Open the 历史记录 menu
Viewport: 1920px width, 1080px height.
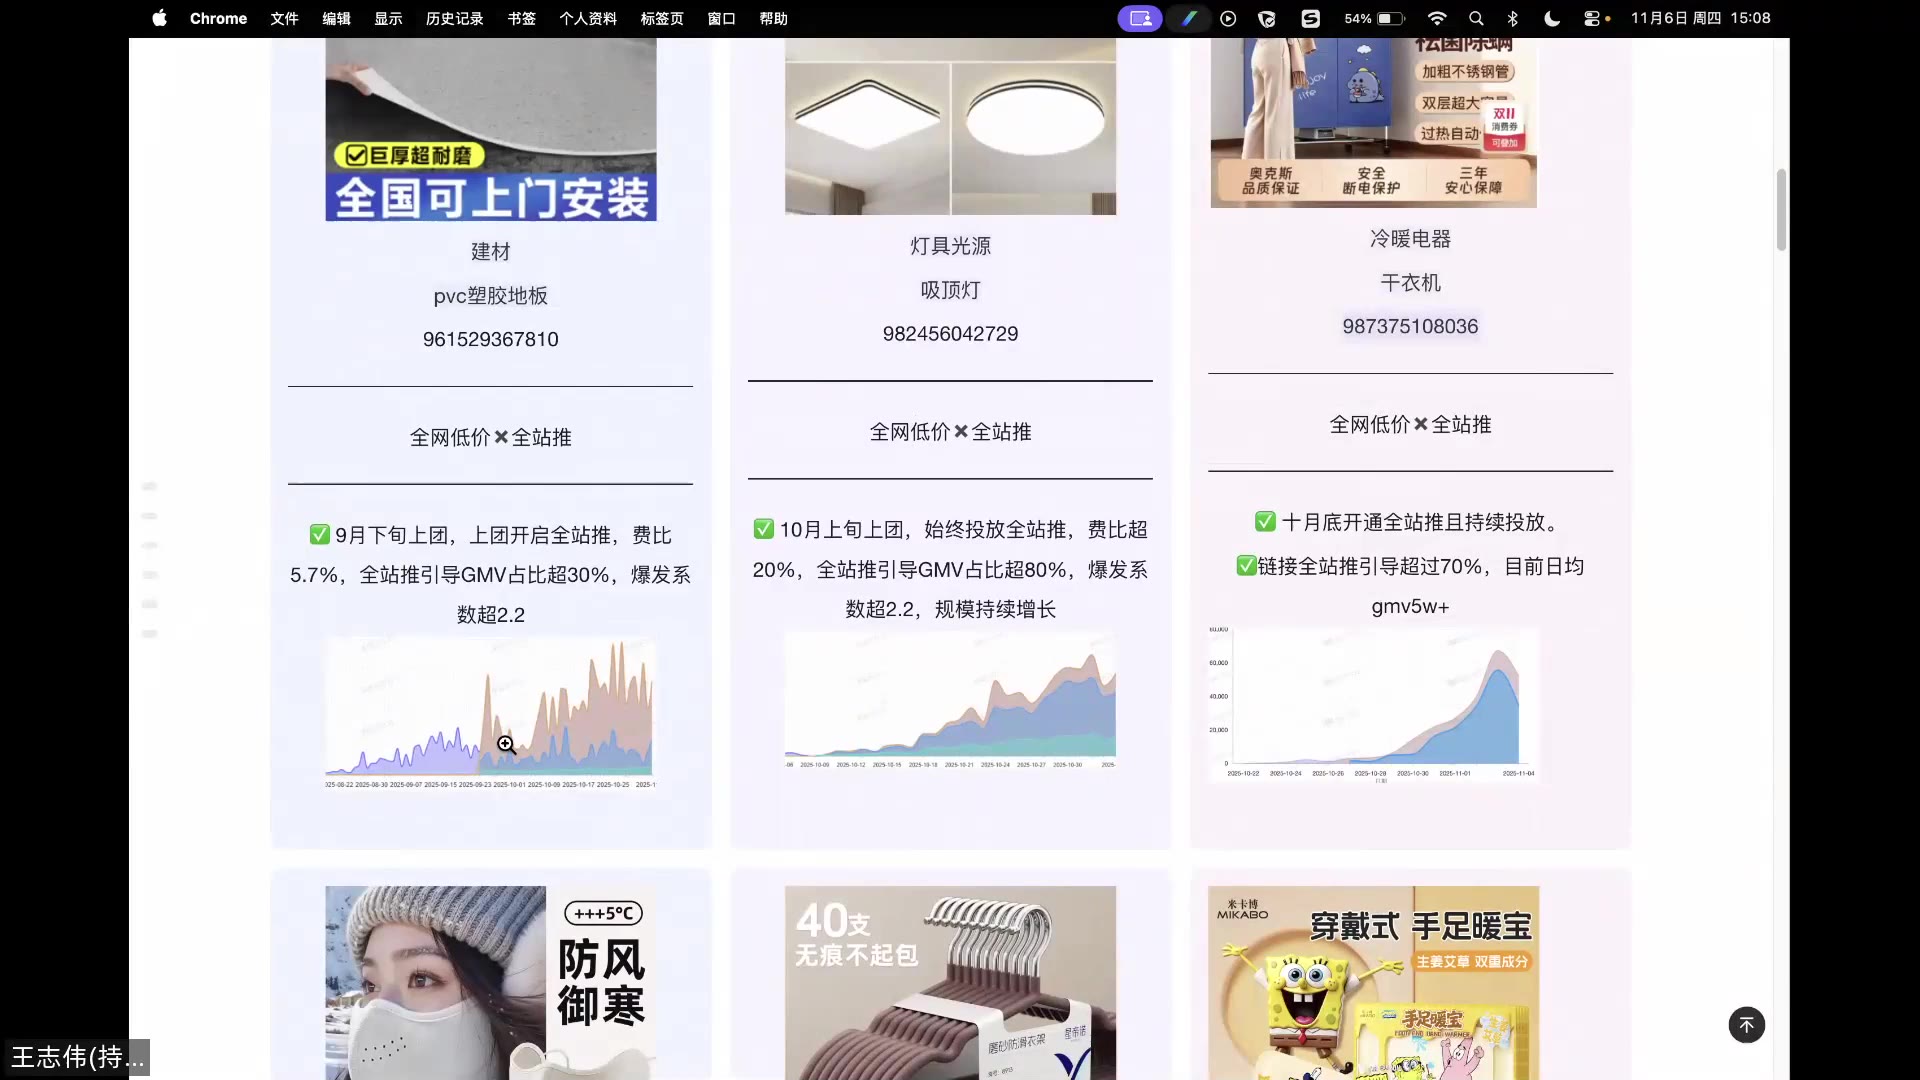click(453, 18)
